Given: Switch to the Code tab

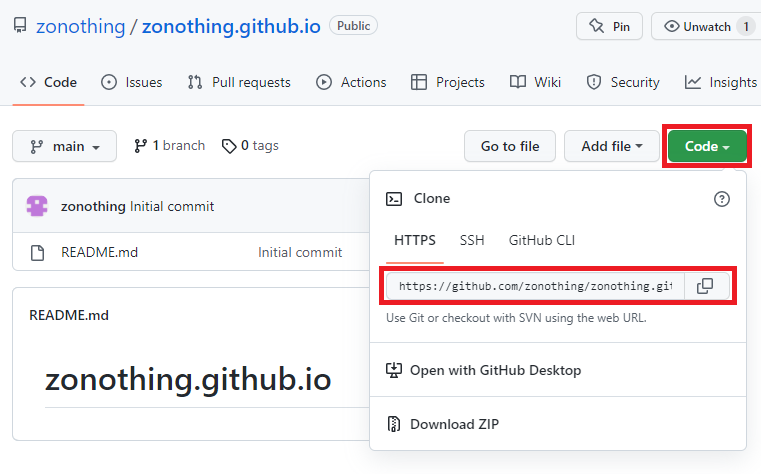Looking at the screenshot, I should (x=48, y=82).
